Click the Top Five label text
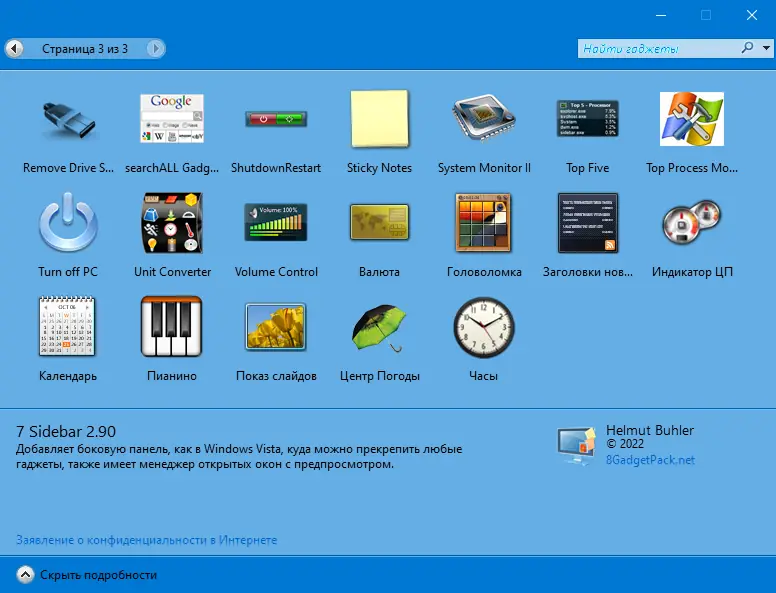The height and width of the screenshot is (593, 776). [x=587, y=168]
